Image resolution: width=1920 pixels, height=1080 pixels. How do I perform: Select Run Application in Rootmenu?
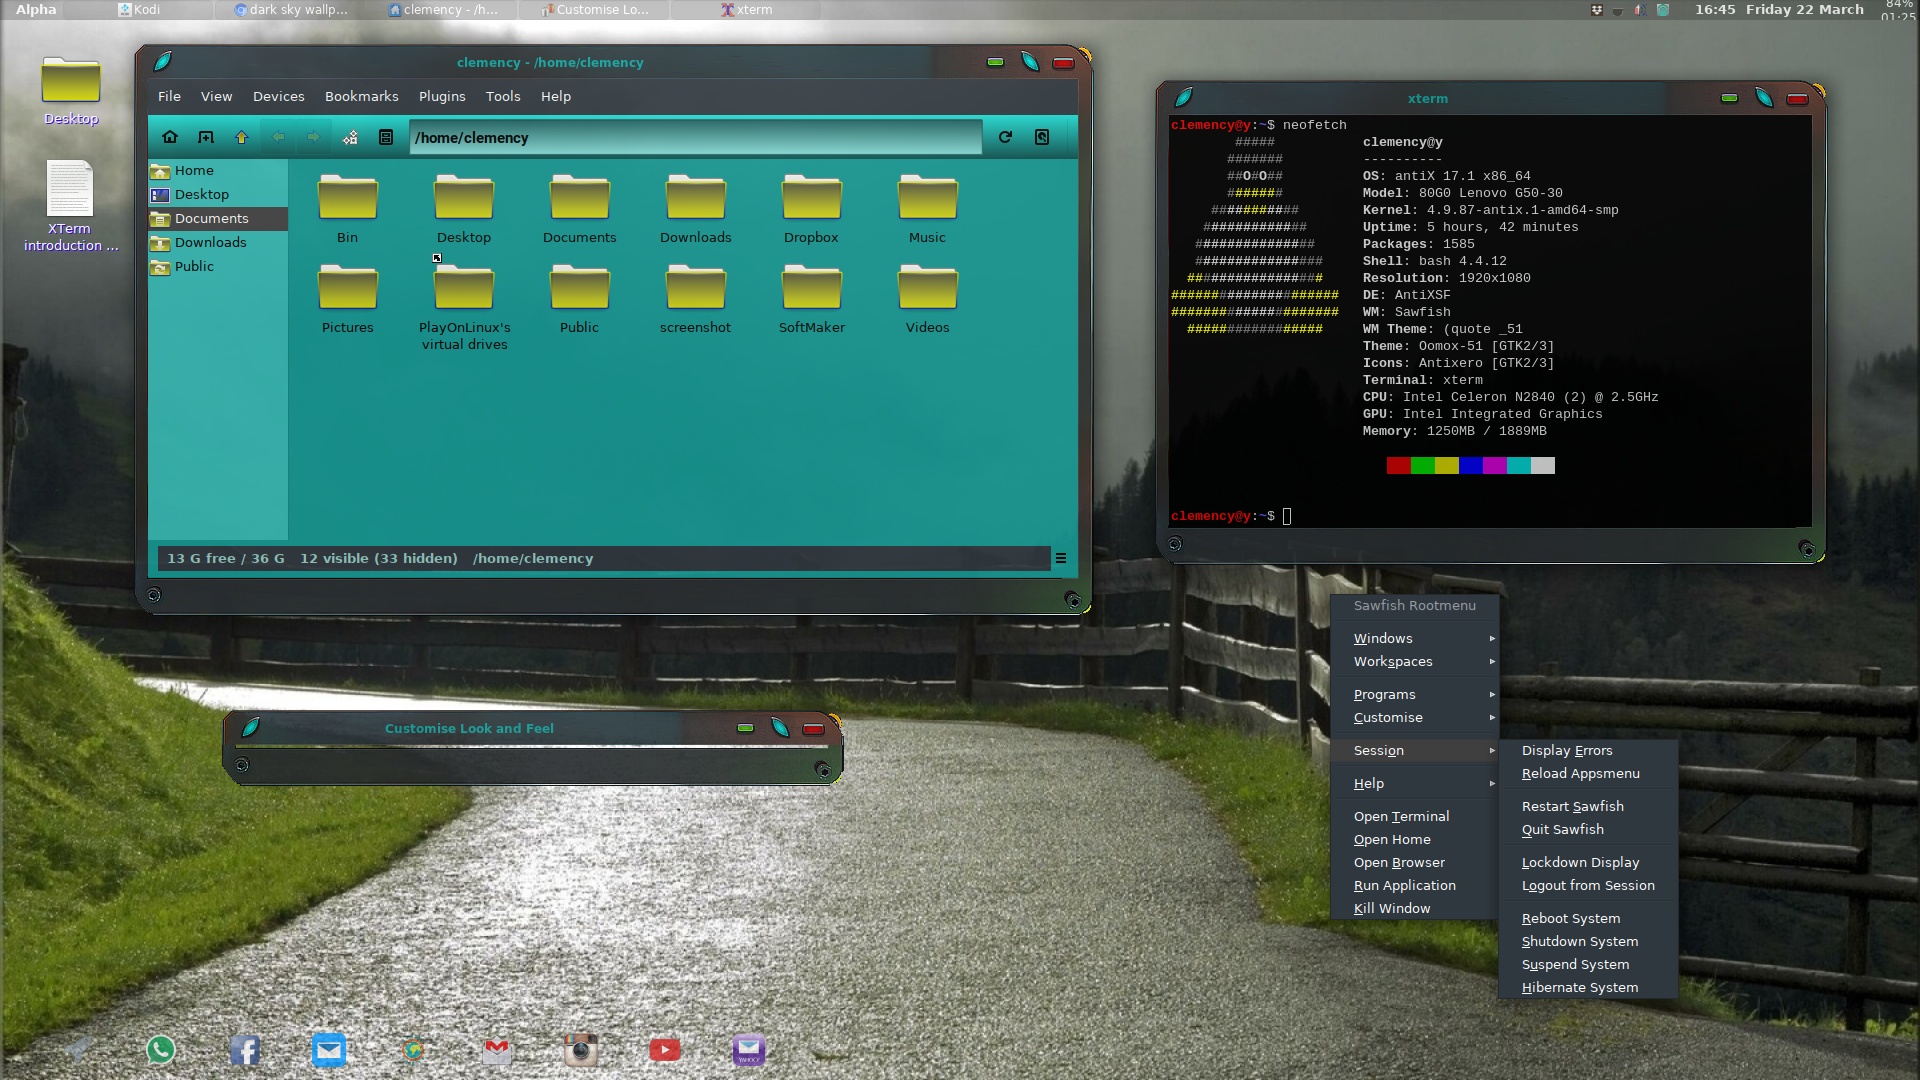pyautogui.click(x=1415, y=885)
